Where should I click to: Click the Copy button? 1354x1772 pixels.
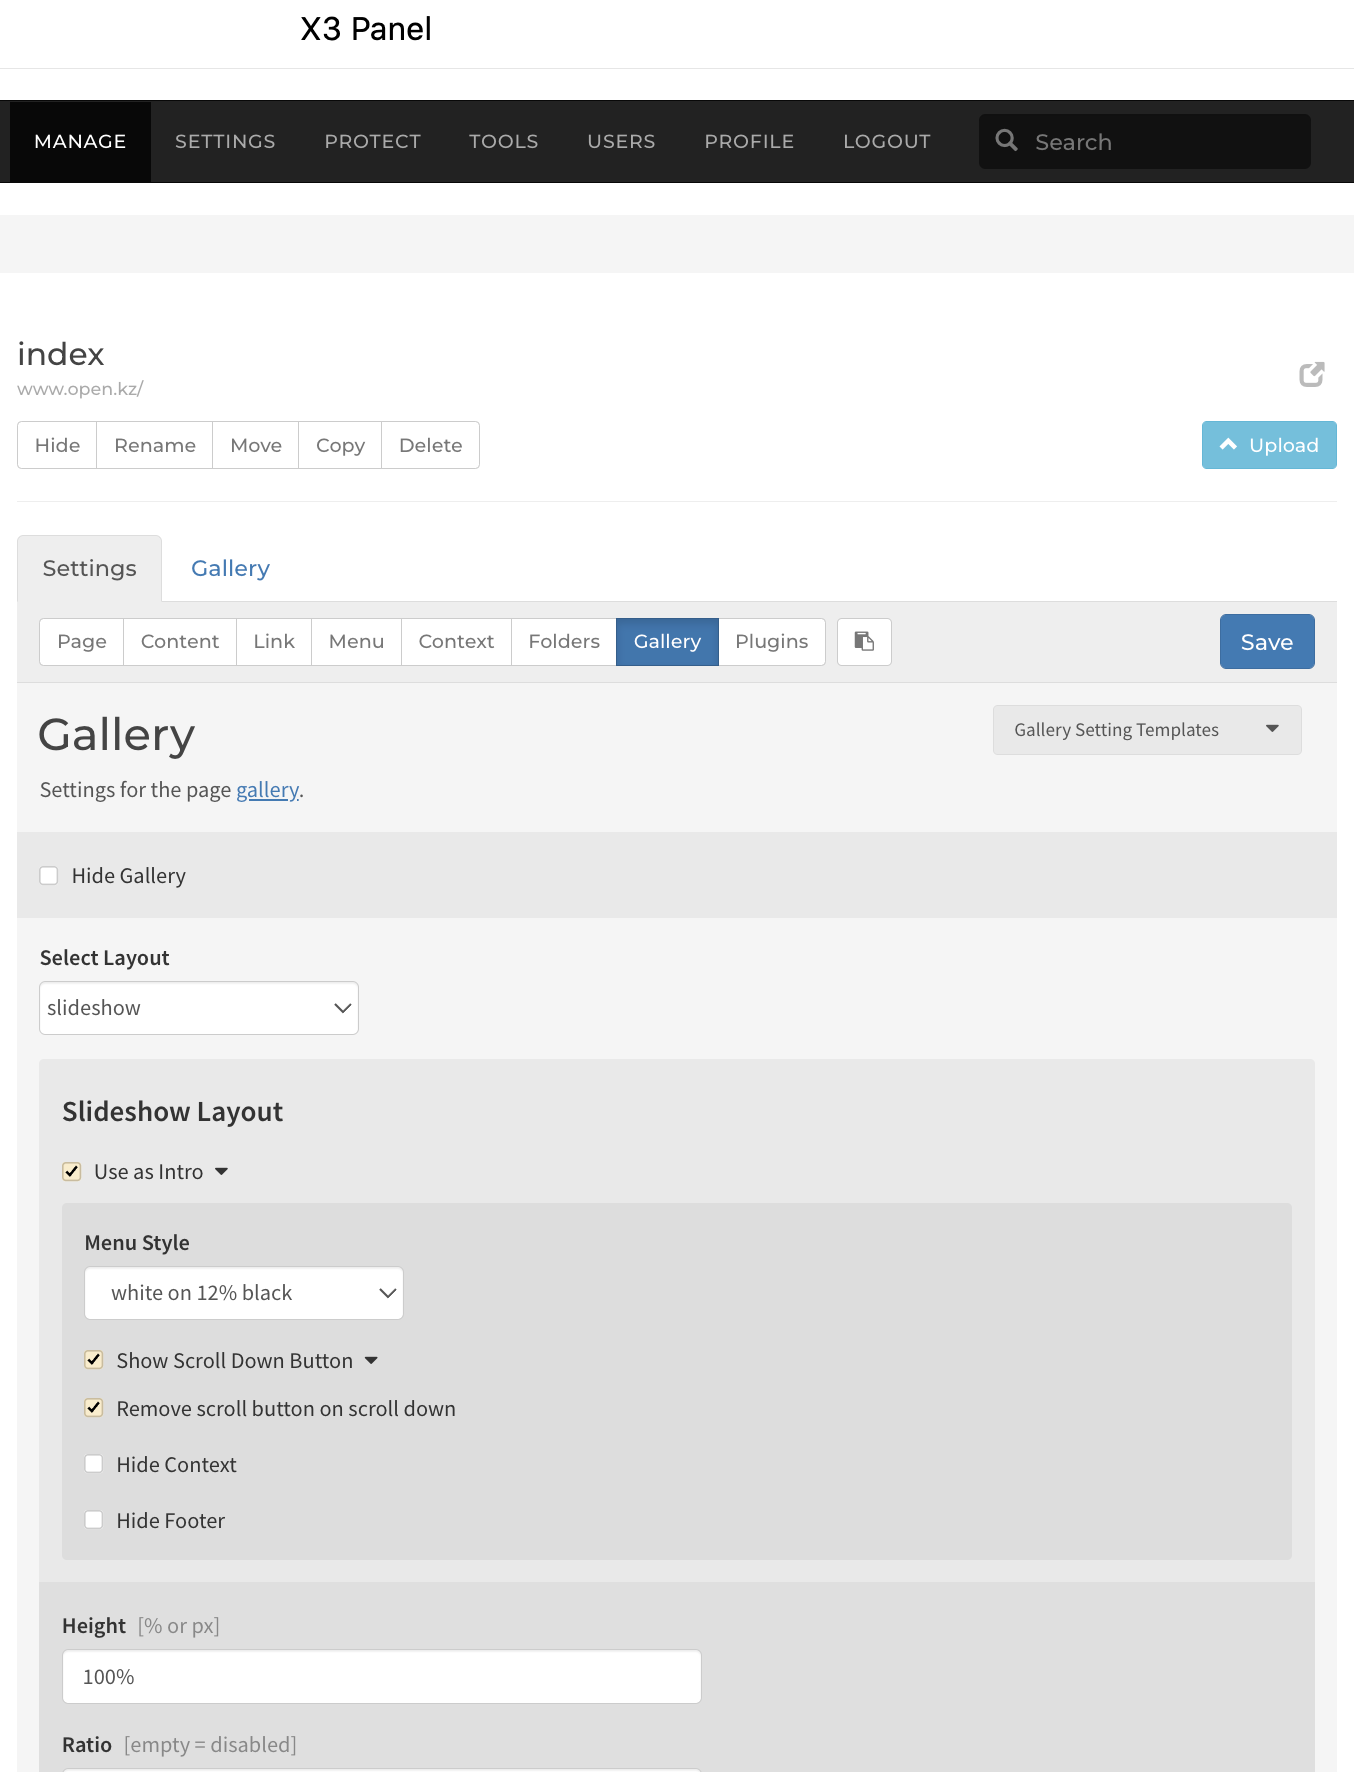pyautogui.click(x=340, y=445)
